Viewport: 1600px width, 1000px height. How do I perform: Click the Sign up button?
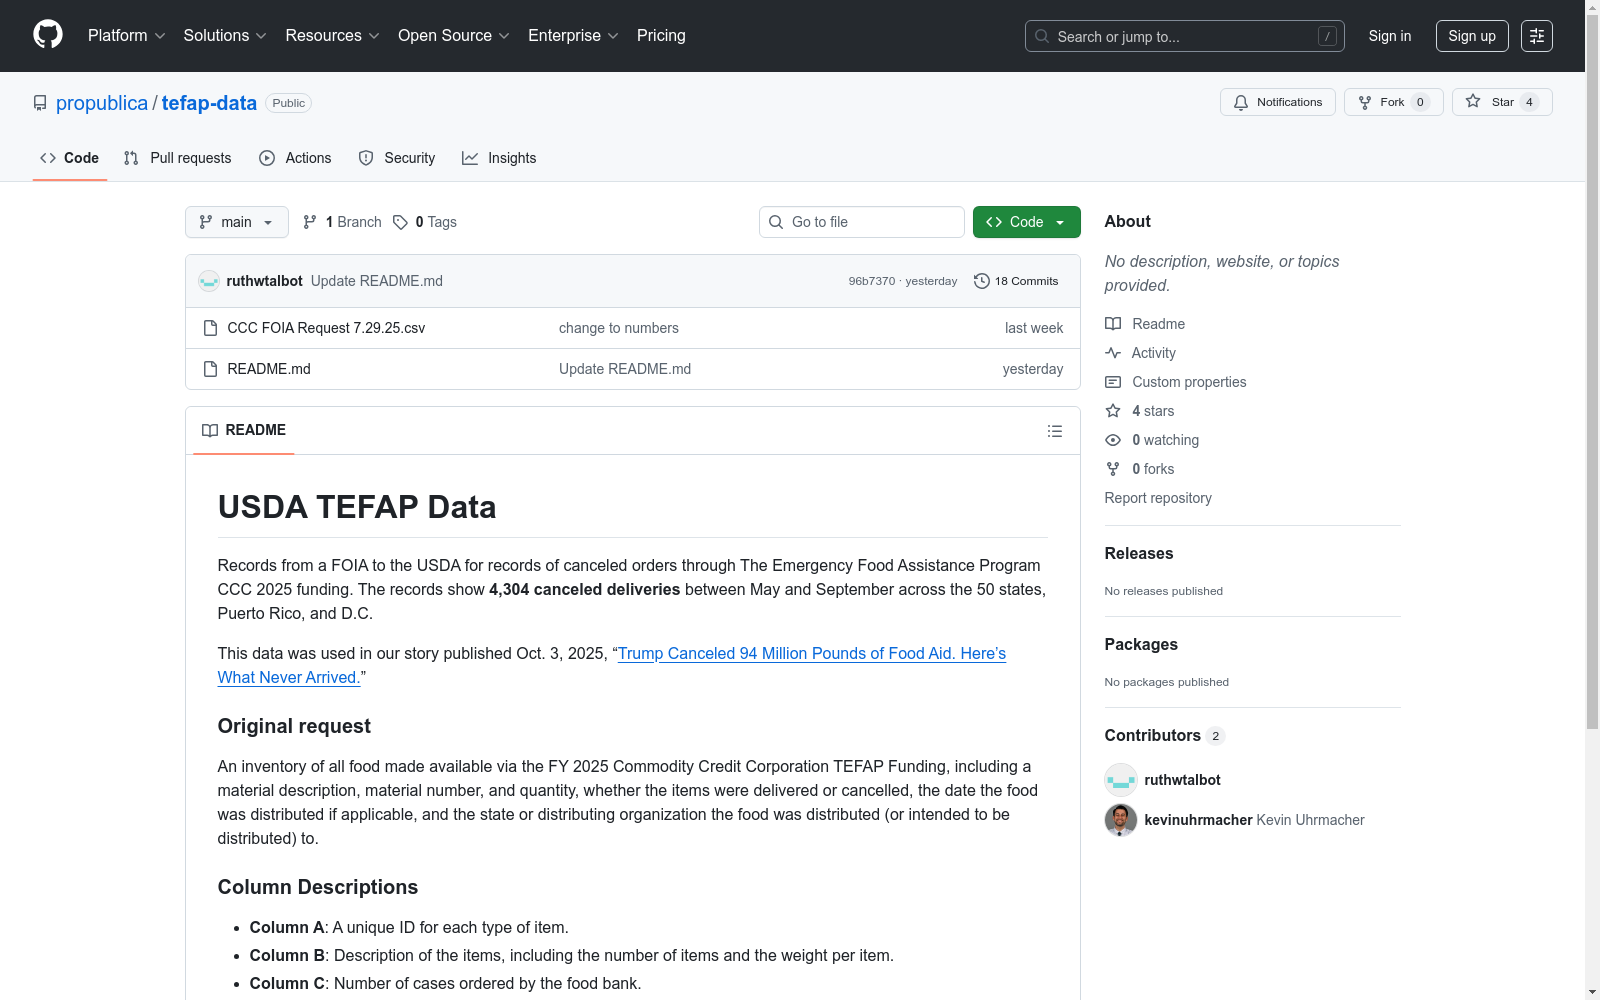point(1472,36)
